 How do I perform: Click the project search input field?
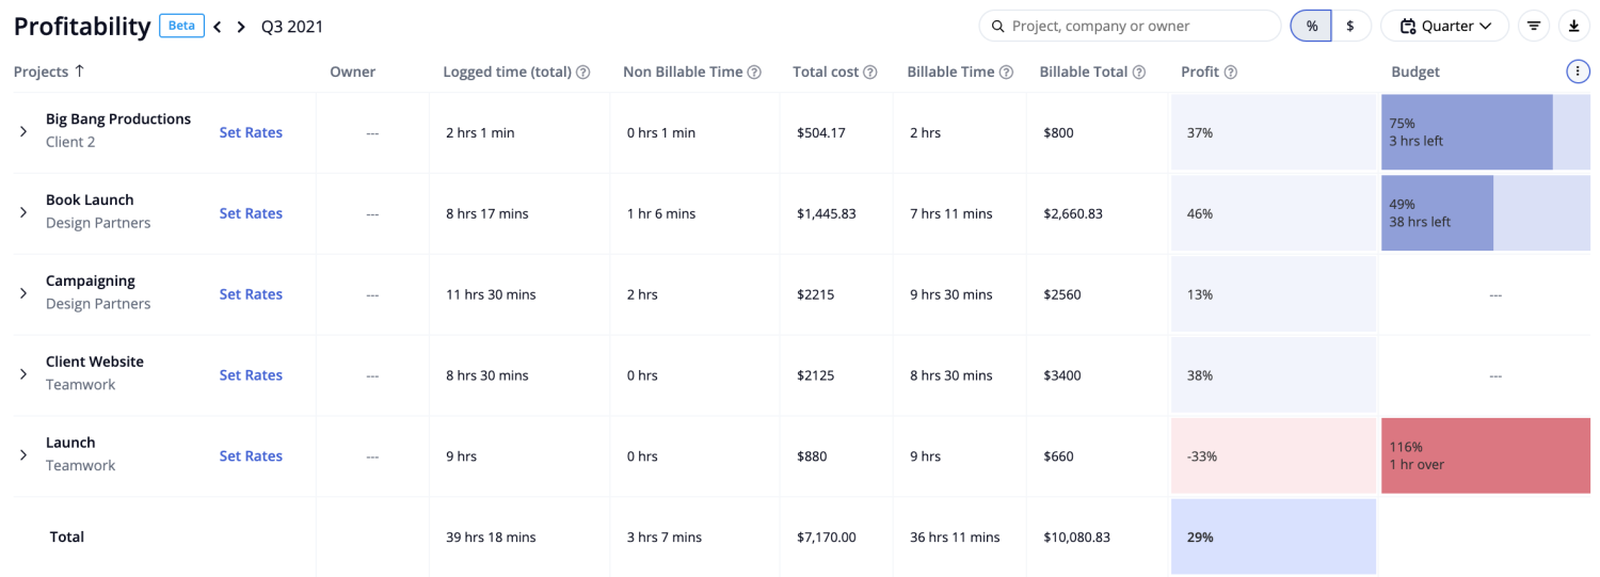(1130, 25)
